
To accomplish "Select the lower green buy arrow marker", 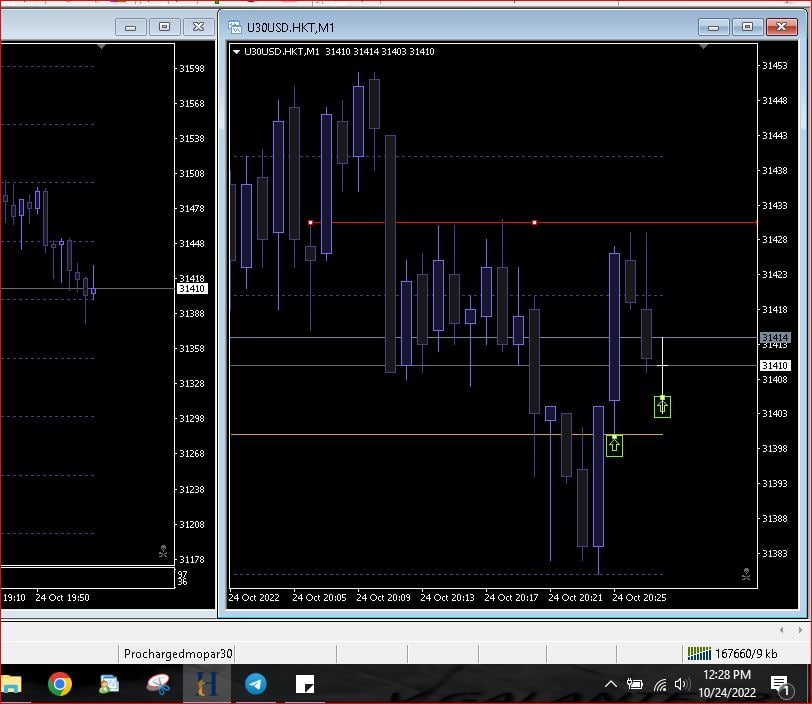I will tap(614, 444).
